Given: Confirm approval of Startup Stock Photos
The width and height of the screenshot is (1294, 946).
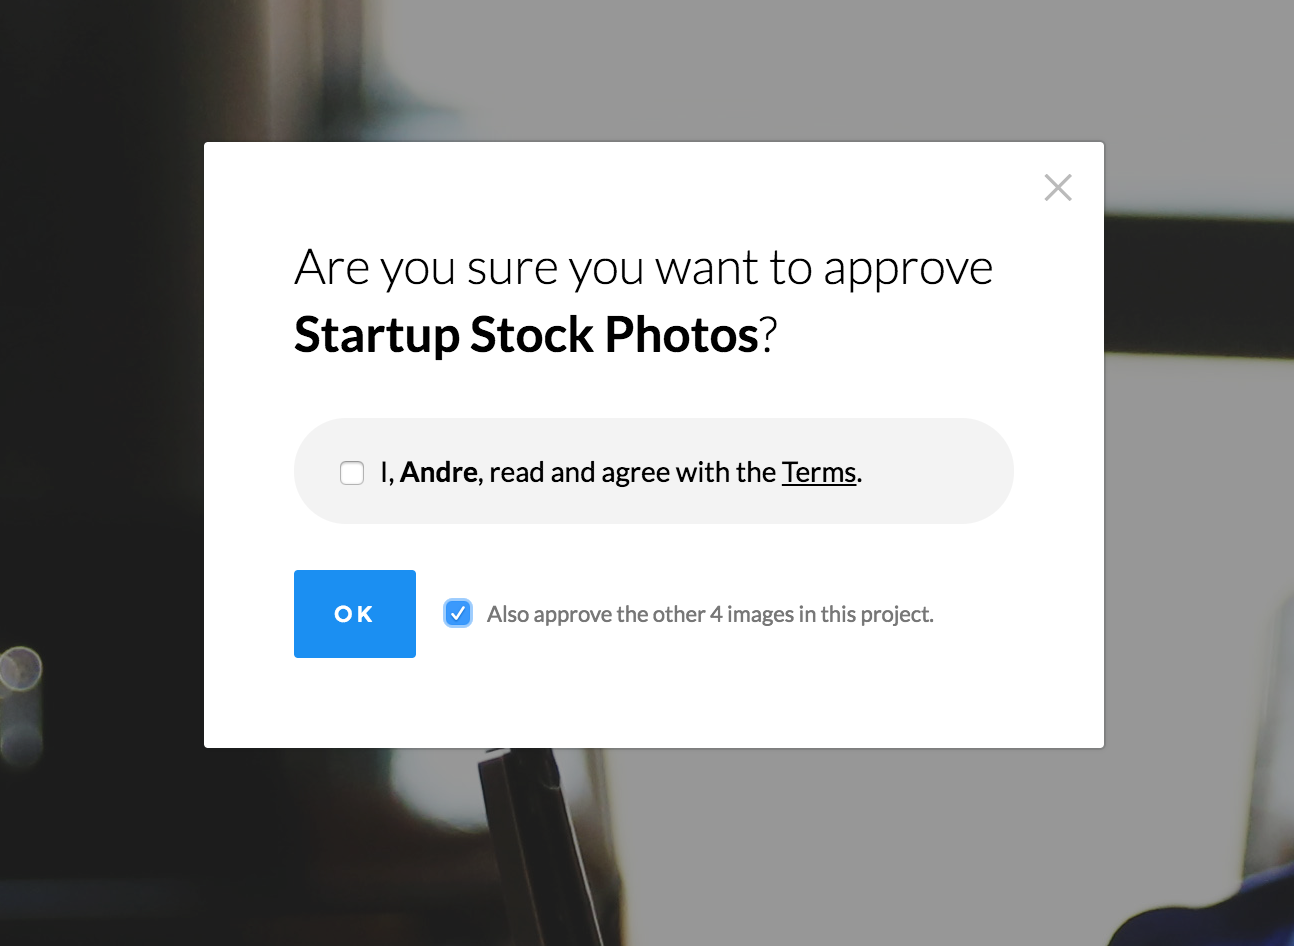Looking at the screenshot, I should tap(354, 614).
